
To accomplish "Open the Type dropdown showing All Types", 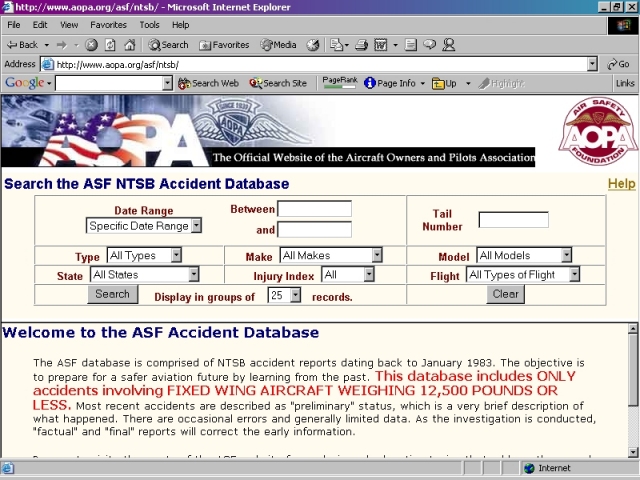I will pos(144,256).
